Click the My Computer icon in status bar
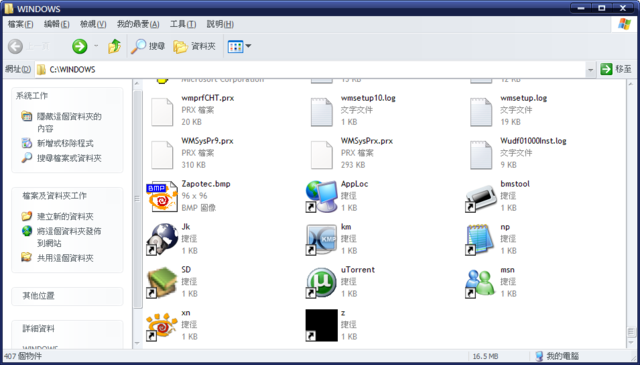The image size is (640, 365). [x=540, y=356]
